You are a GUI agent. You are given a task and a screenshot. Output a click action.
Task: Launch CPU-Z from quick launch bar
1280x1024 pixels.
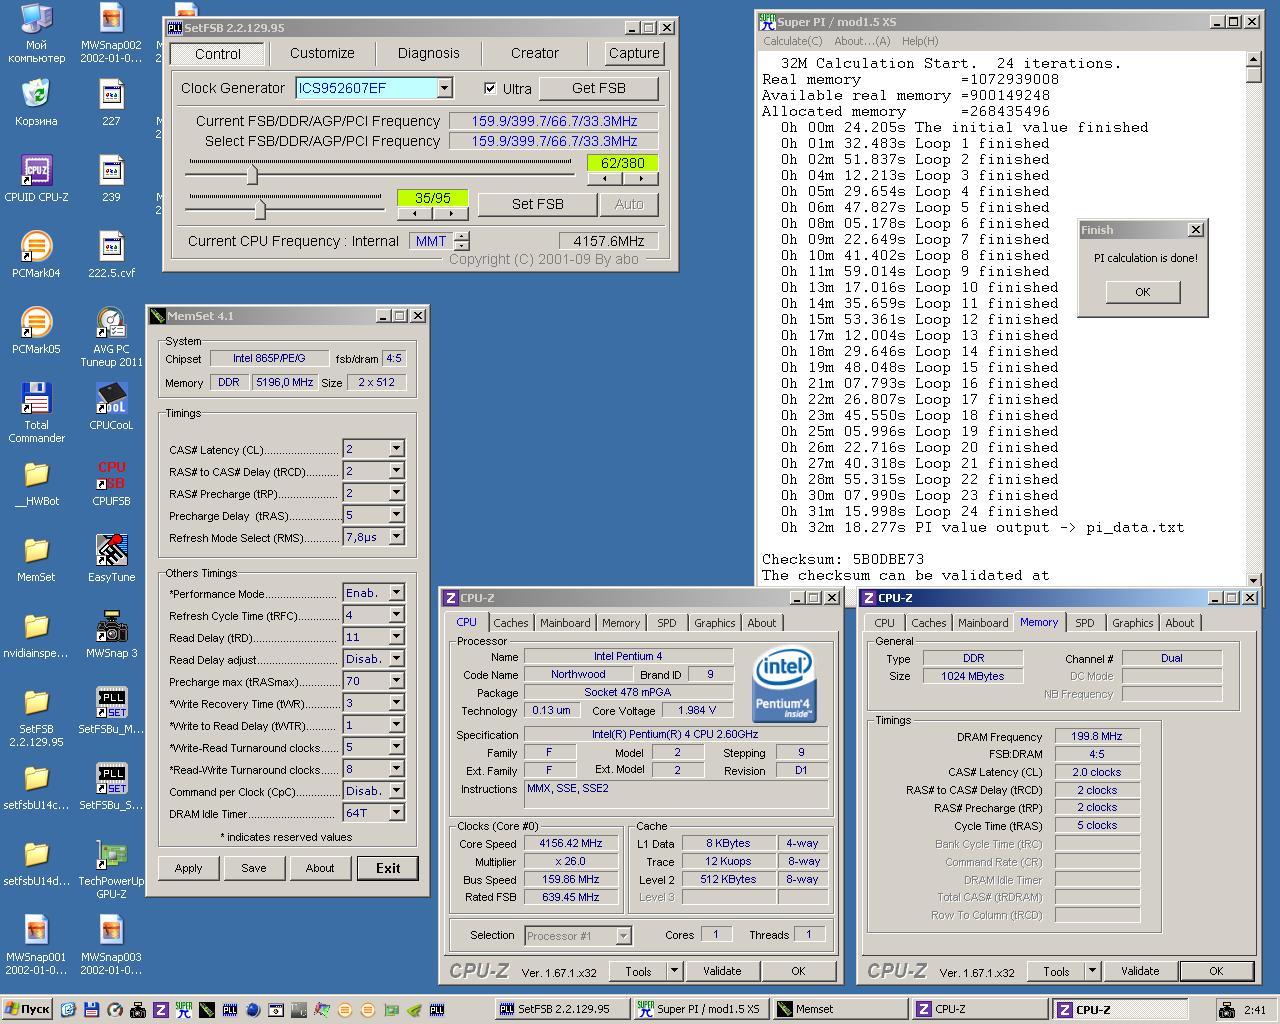coord(160,1010)
